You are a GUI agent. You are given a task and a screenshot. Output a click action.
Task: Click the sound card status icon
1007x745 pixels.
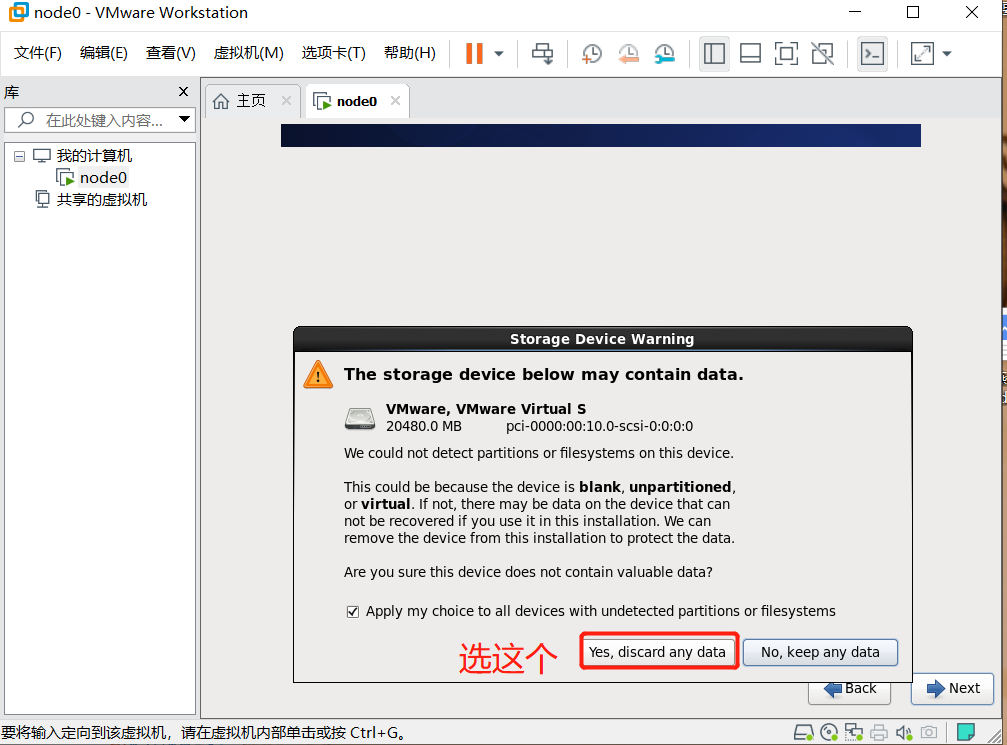point(904,732)
